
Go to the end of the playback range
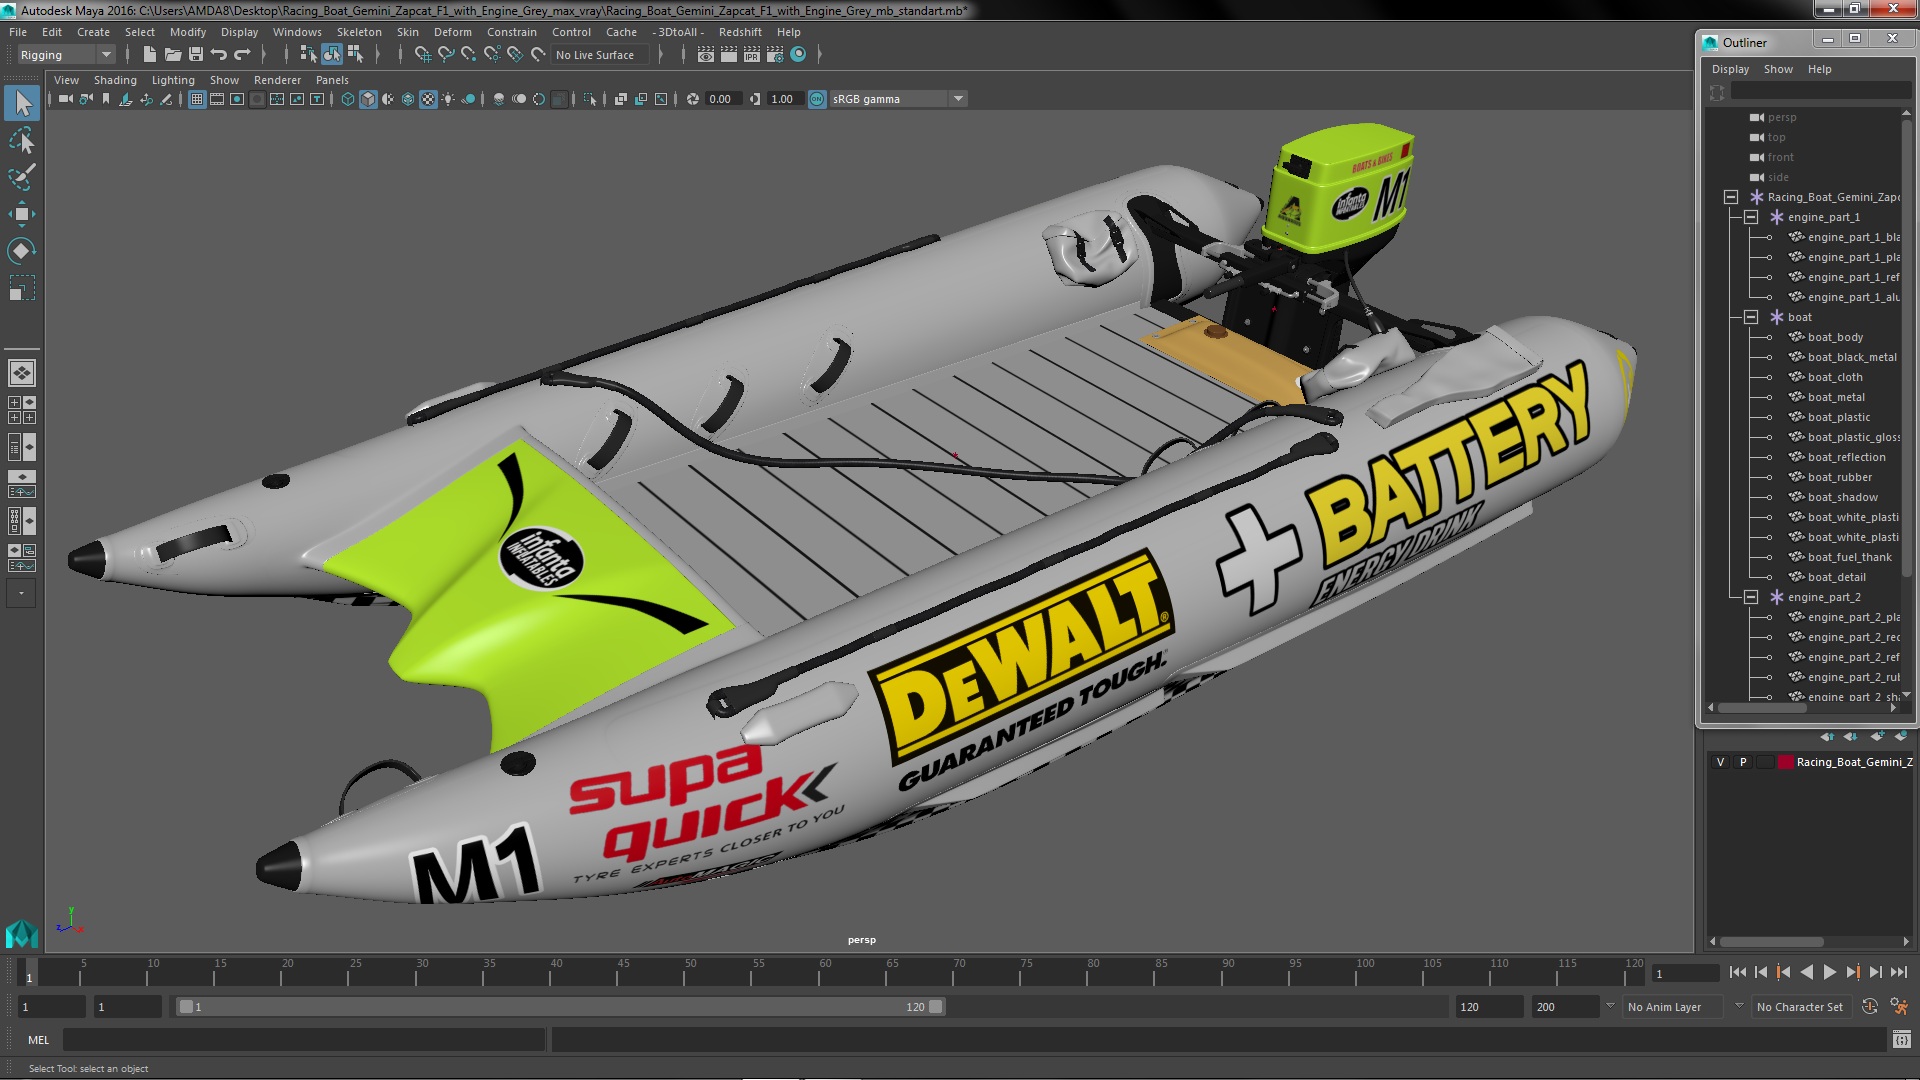click(x=1898, y=972)
